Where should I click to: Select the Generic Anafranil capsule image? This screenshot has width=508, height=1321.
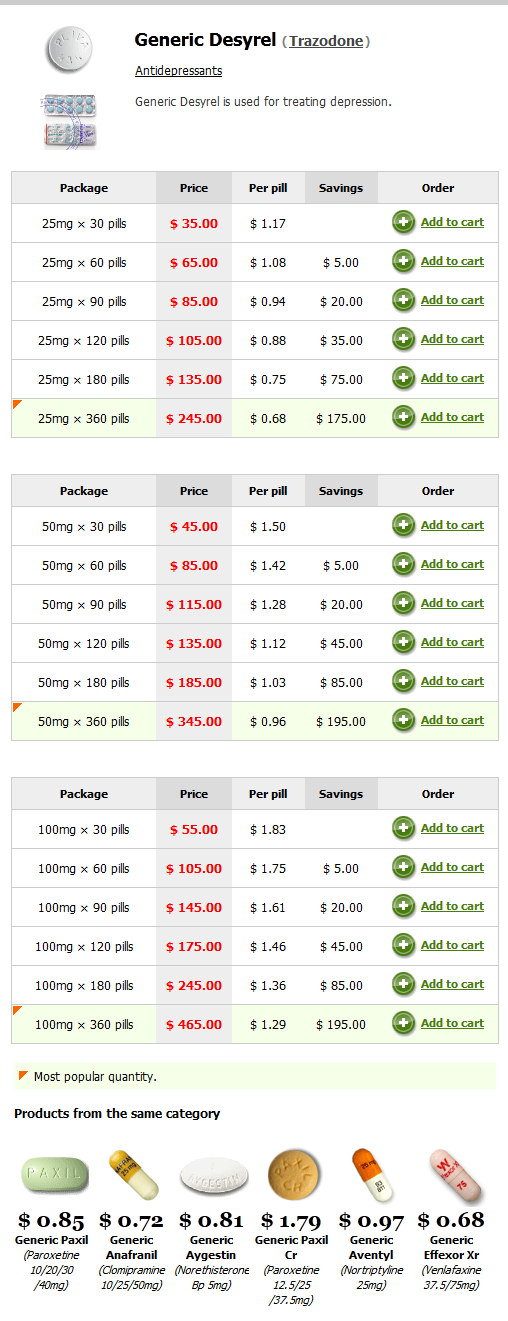[x=133, y=1175]
